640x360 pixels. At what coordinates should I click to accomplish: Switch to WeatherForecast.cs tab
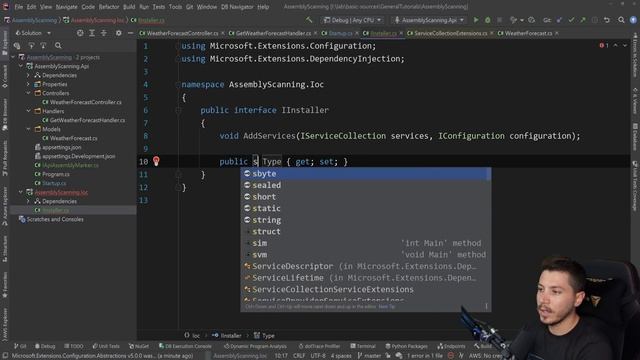point(528,33)
